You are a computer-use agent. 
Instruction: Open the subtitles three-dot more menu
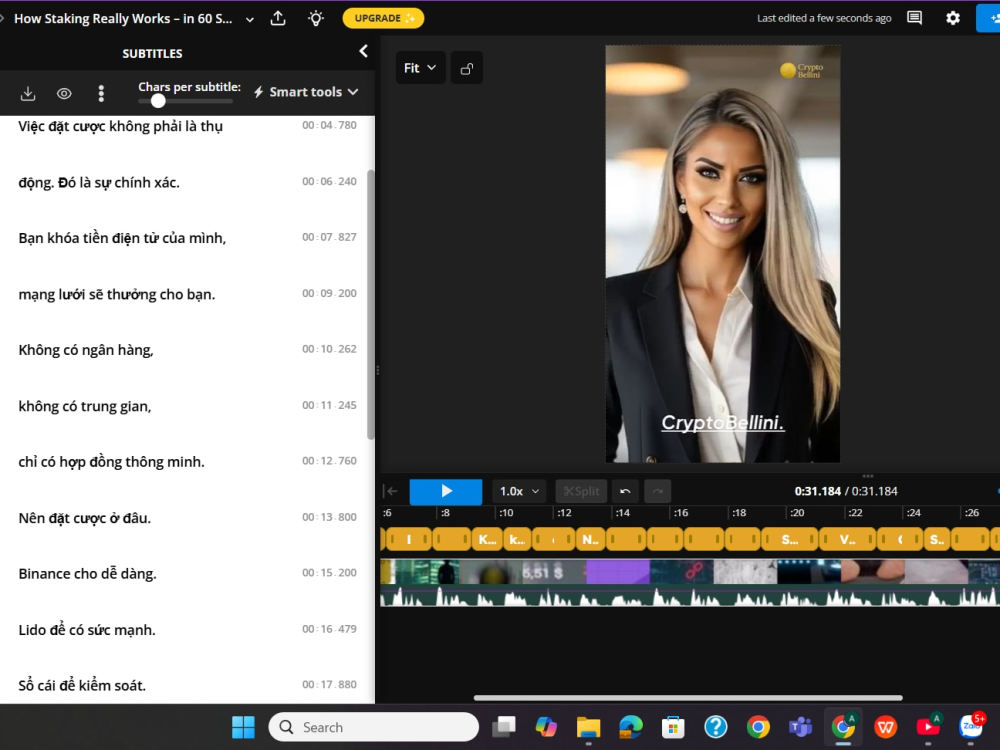[x=101, y=94]
